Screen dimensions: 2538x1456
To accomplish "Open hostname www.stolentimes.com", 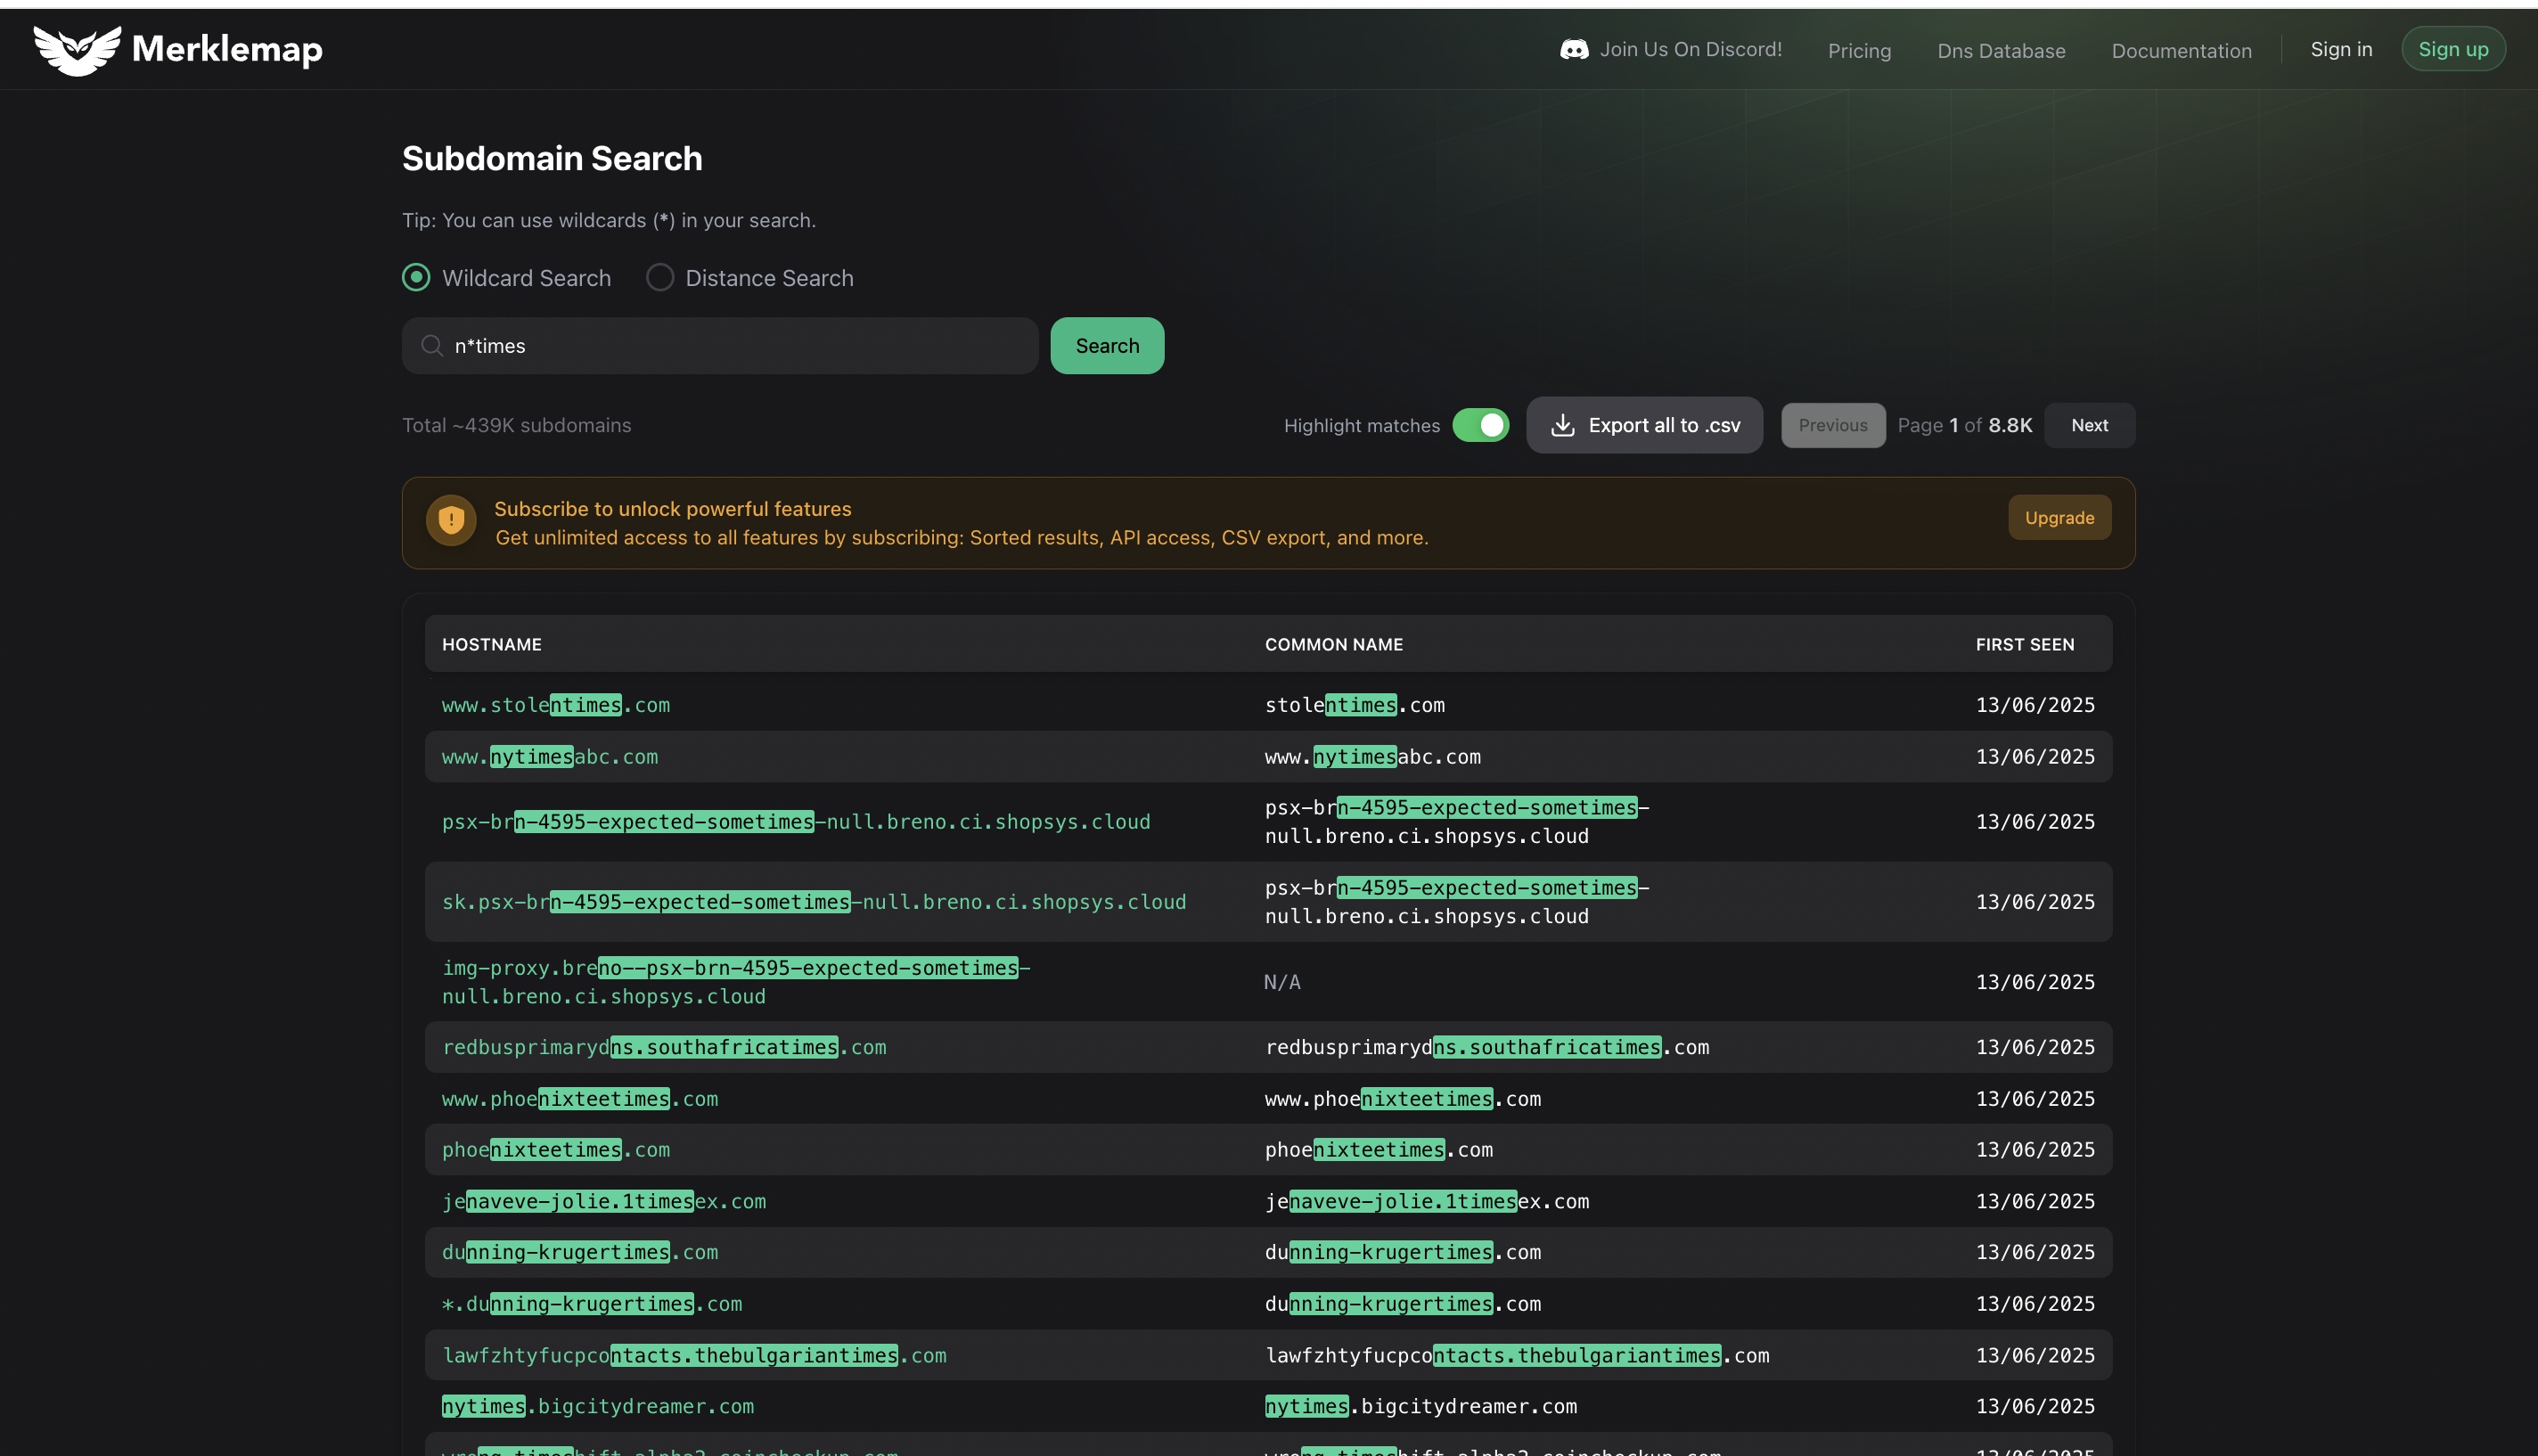I will pyautogui.click(x=555, y=704).
